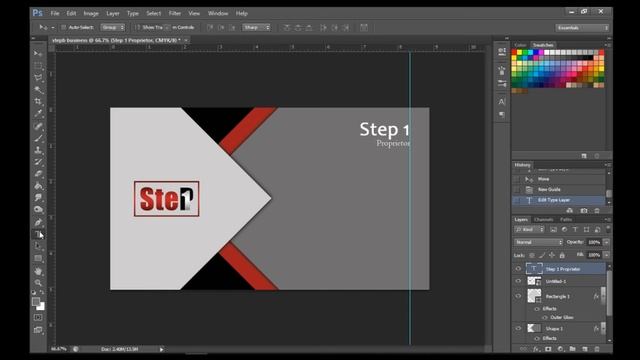Select the Eyedropper tool

(x=38, y=113)
